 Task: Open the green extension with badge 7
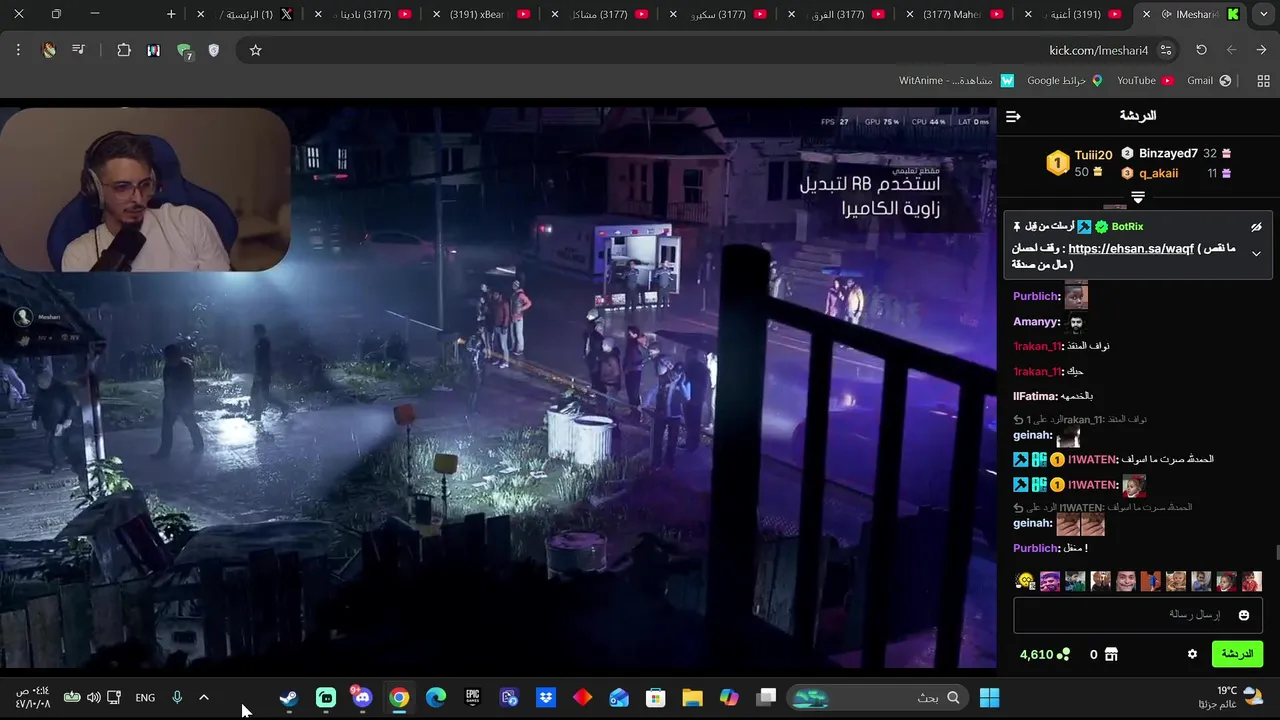click(x=184, y=51)
